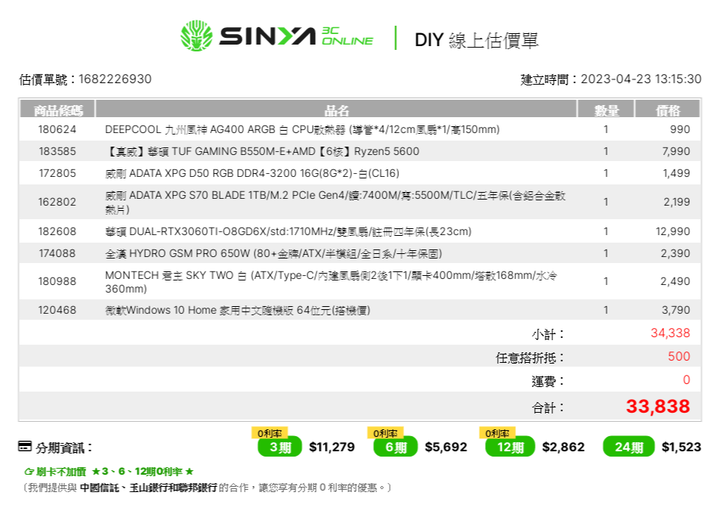Click the price 7,990
The width and height of the screenshot is (720, 511).
676,151
